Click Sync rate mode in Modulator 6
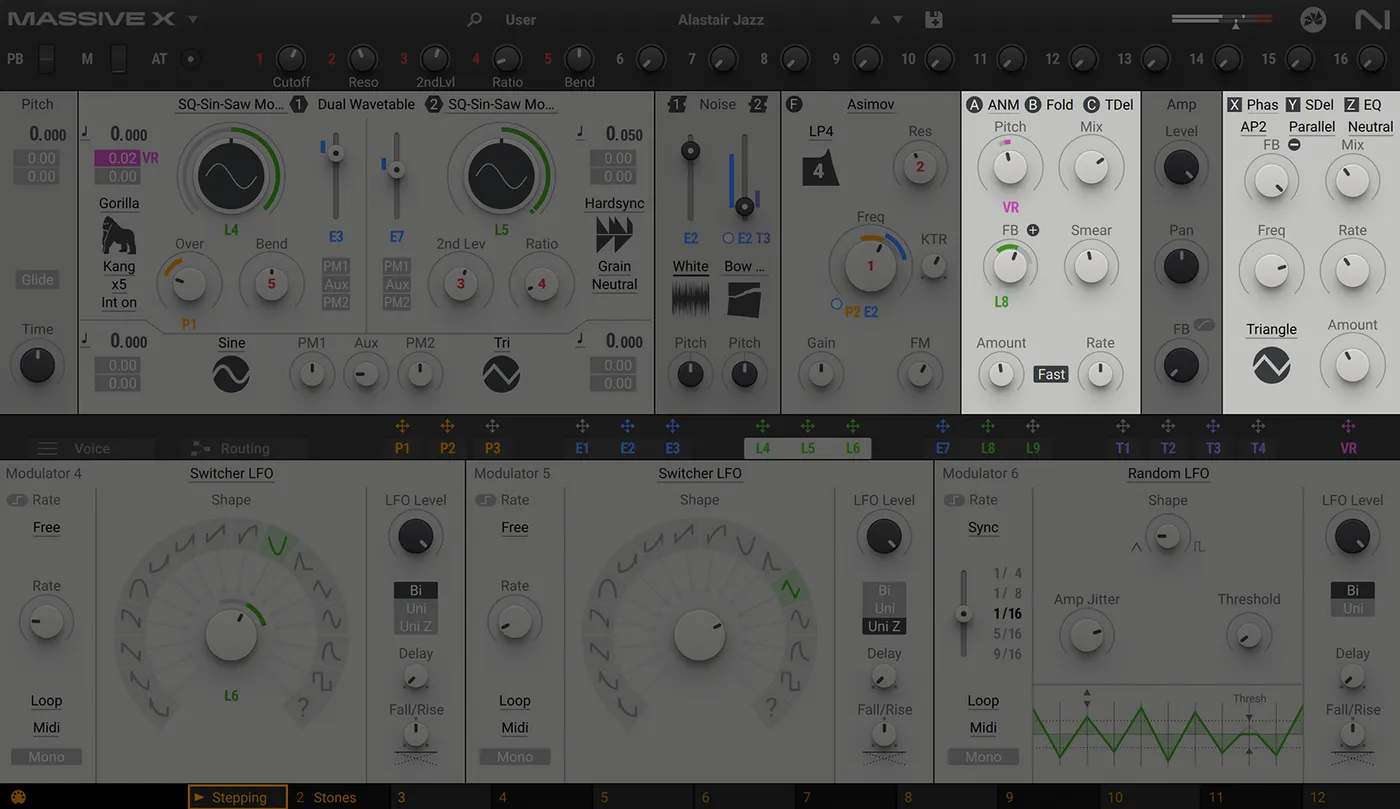 [x=983, y=527]
